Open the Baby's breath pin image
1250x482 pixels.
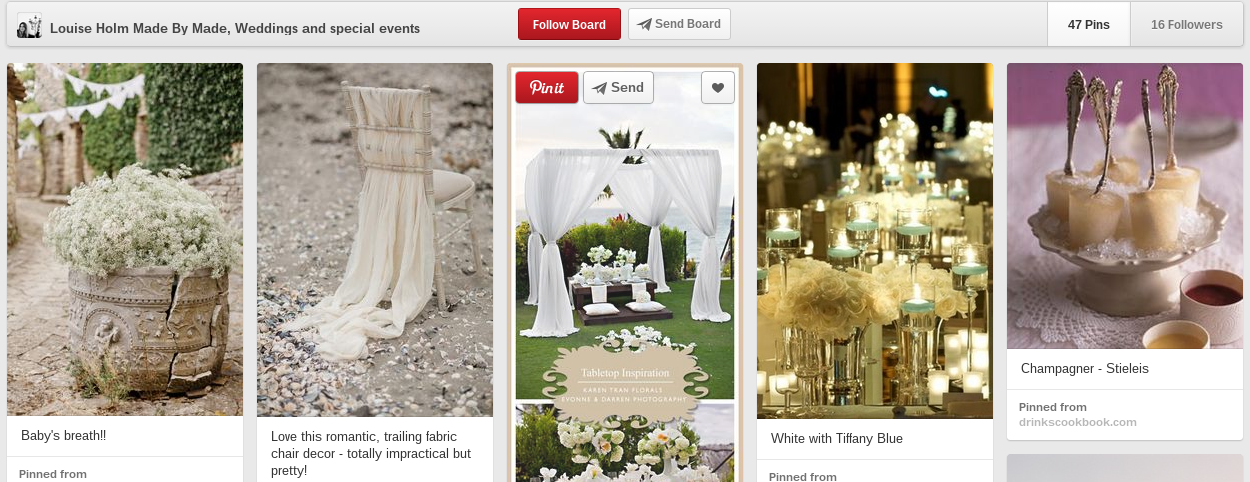point(125,239)
